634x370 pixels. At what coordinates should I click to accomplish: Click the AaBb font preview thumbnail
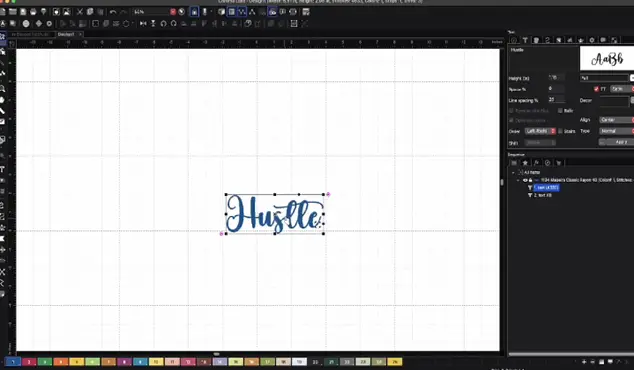point(607,59)
